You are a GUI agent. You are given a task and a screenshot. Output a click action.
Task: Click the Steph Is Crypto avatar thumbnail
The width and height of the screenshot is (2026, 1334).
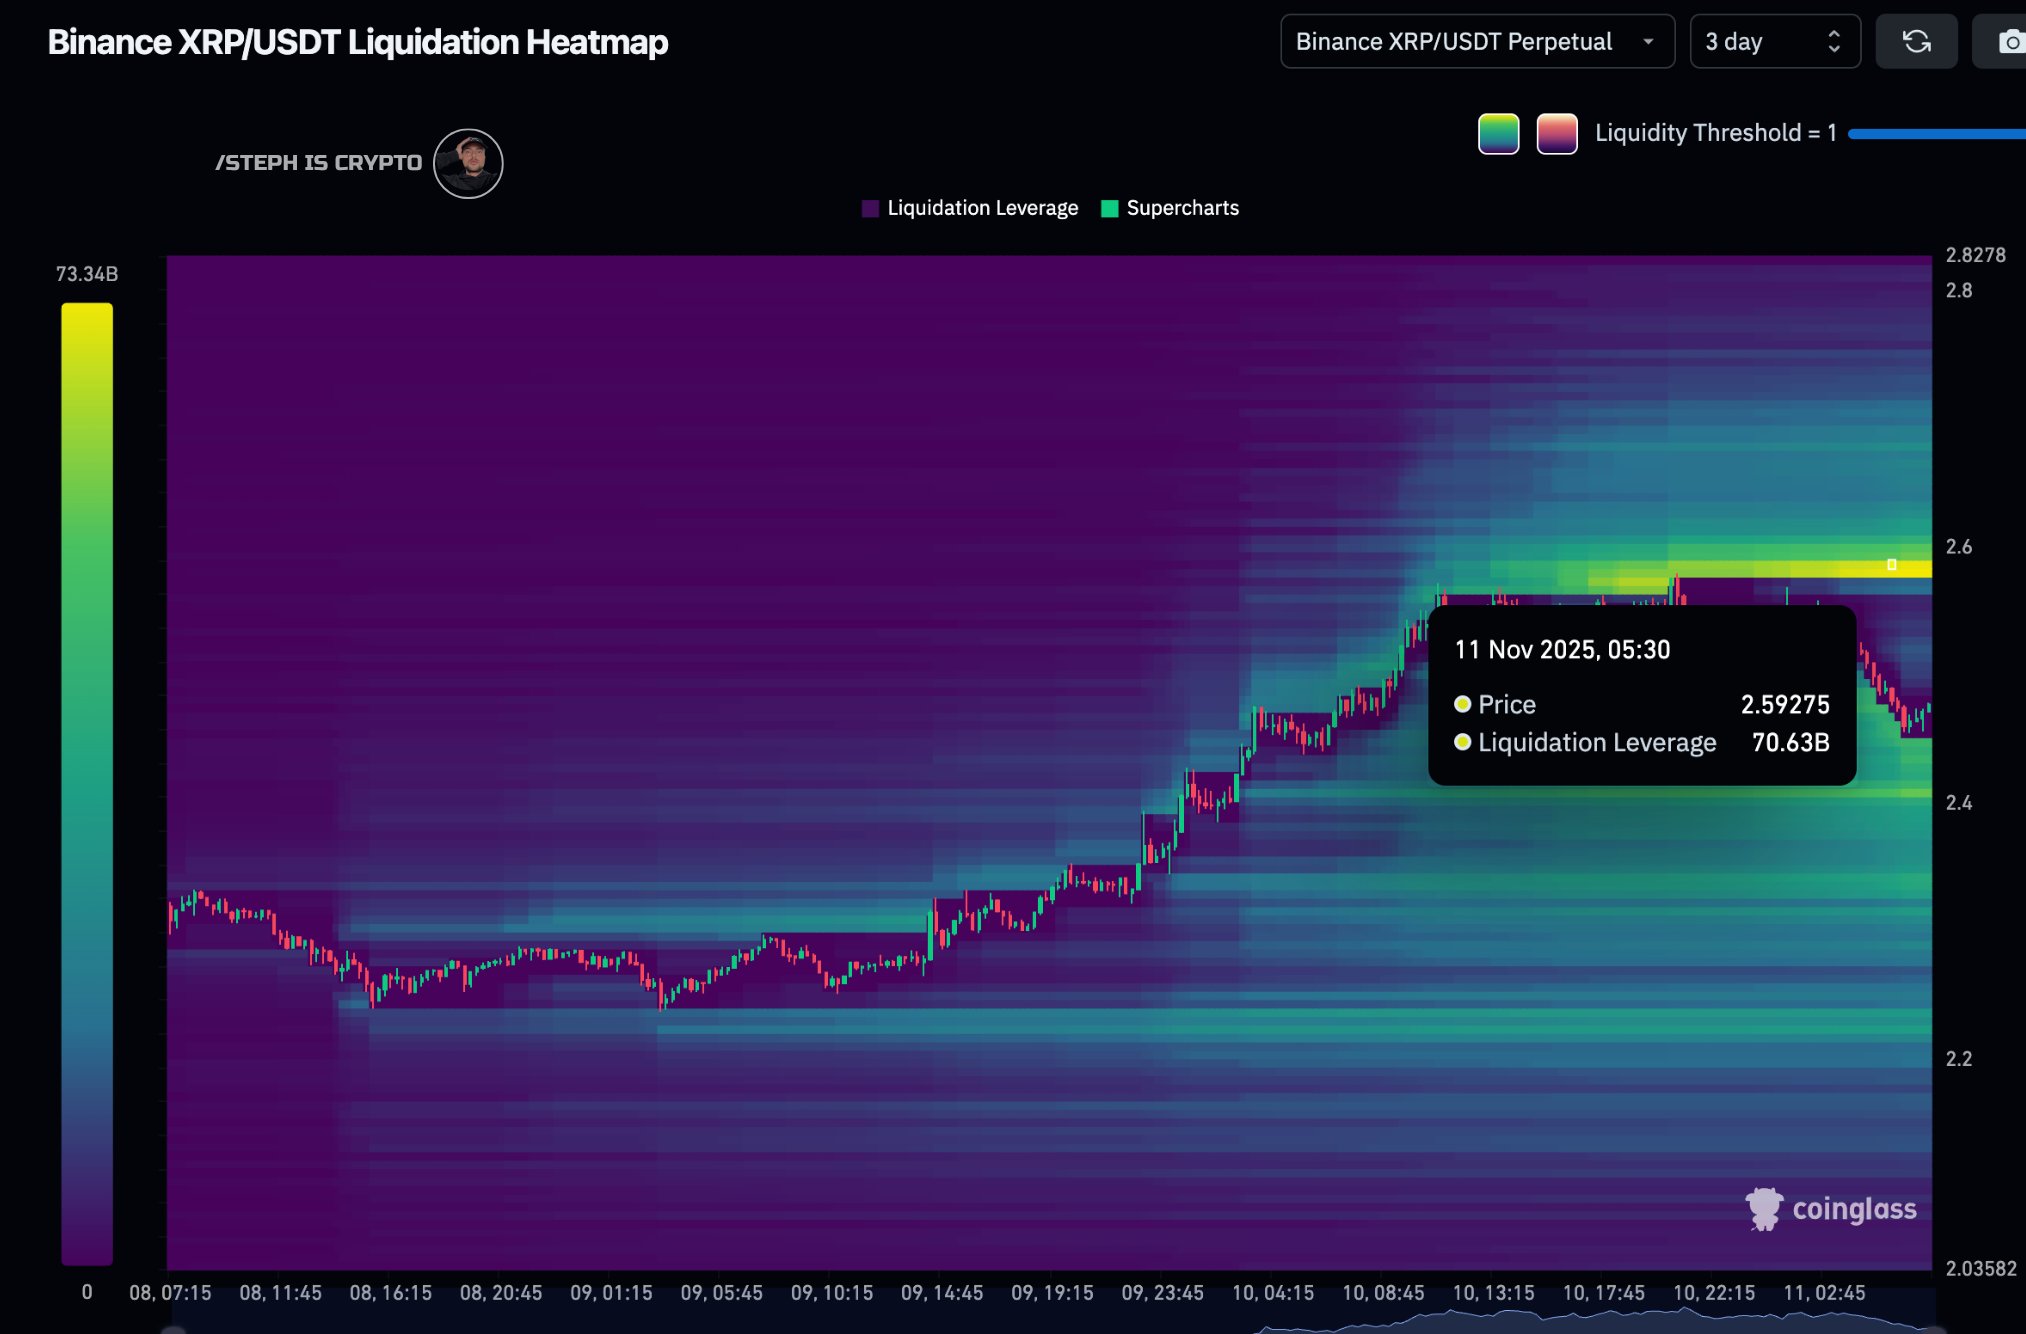[x=467, y=163]
